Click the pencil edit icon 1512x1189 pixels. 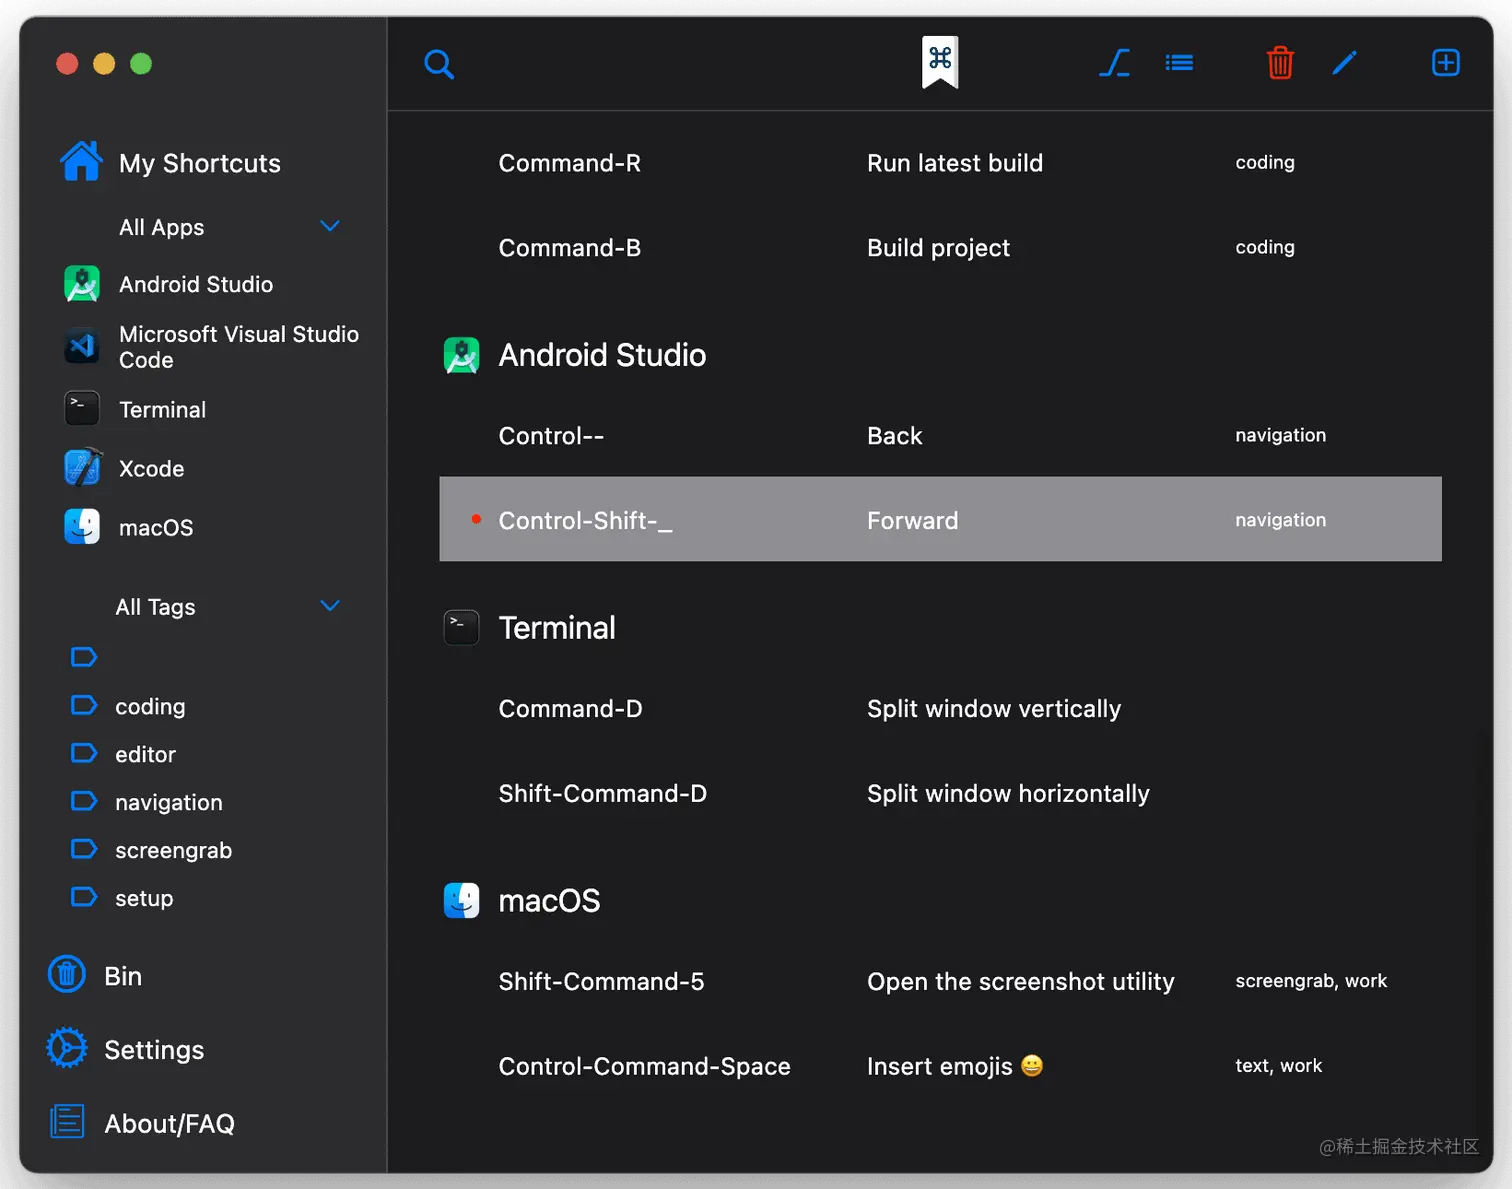point(1344,63)
